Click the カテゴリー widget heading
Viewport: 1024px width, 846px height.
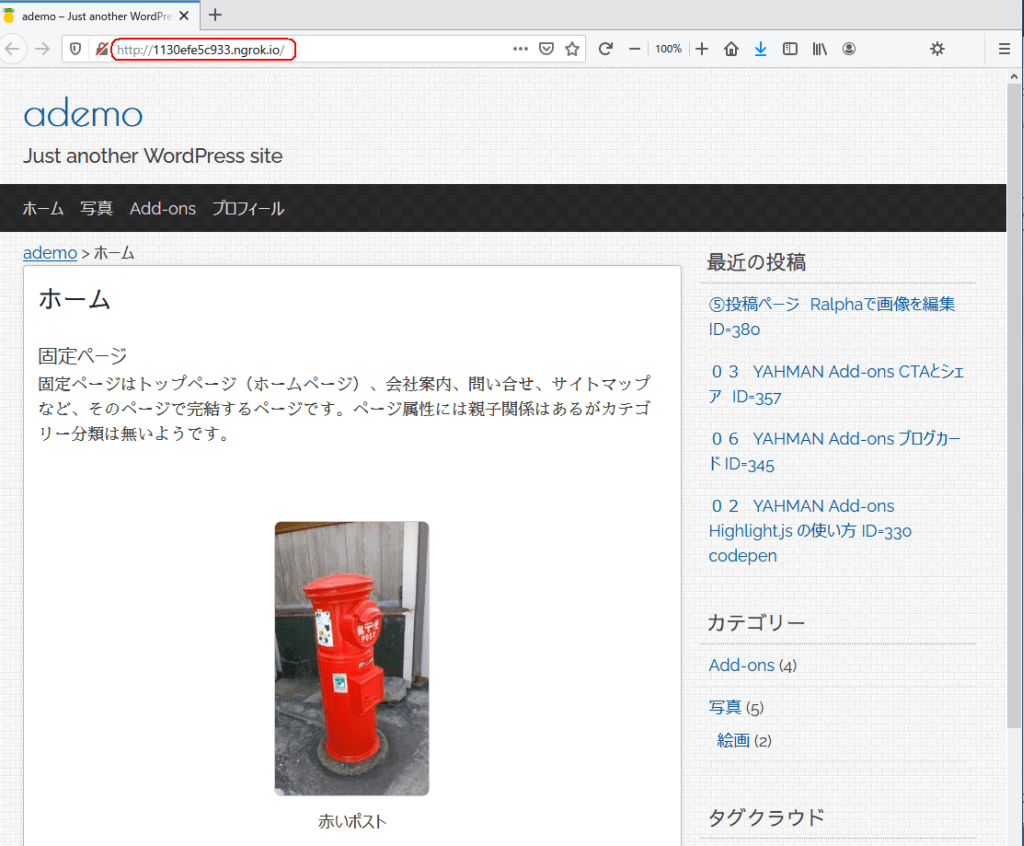point(756,623)
